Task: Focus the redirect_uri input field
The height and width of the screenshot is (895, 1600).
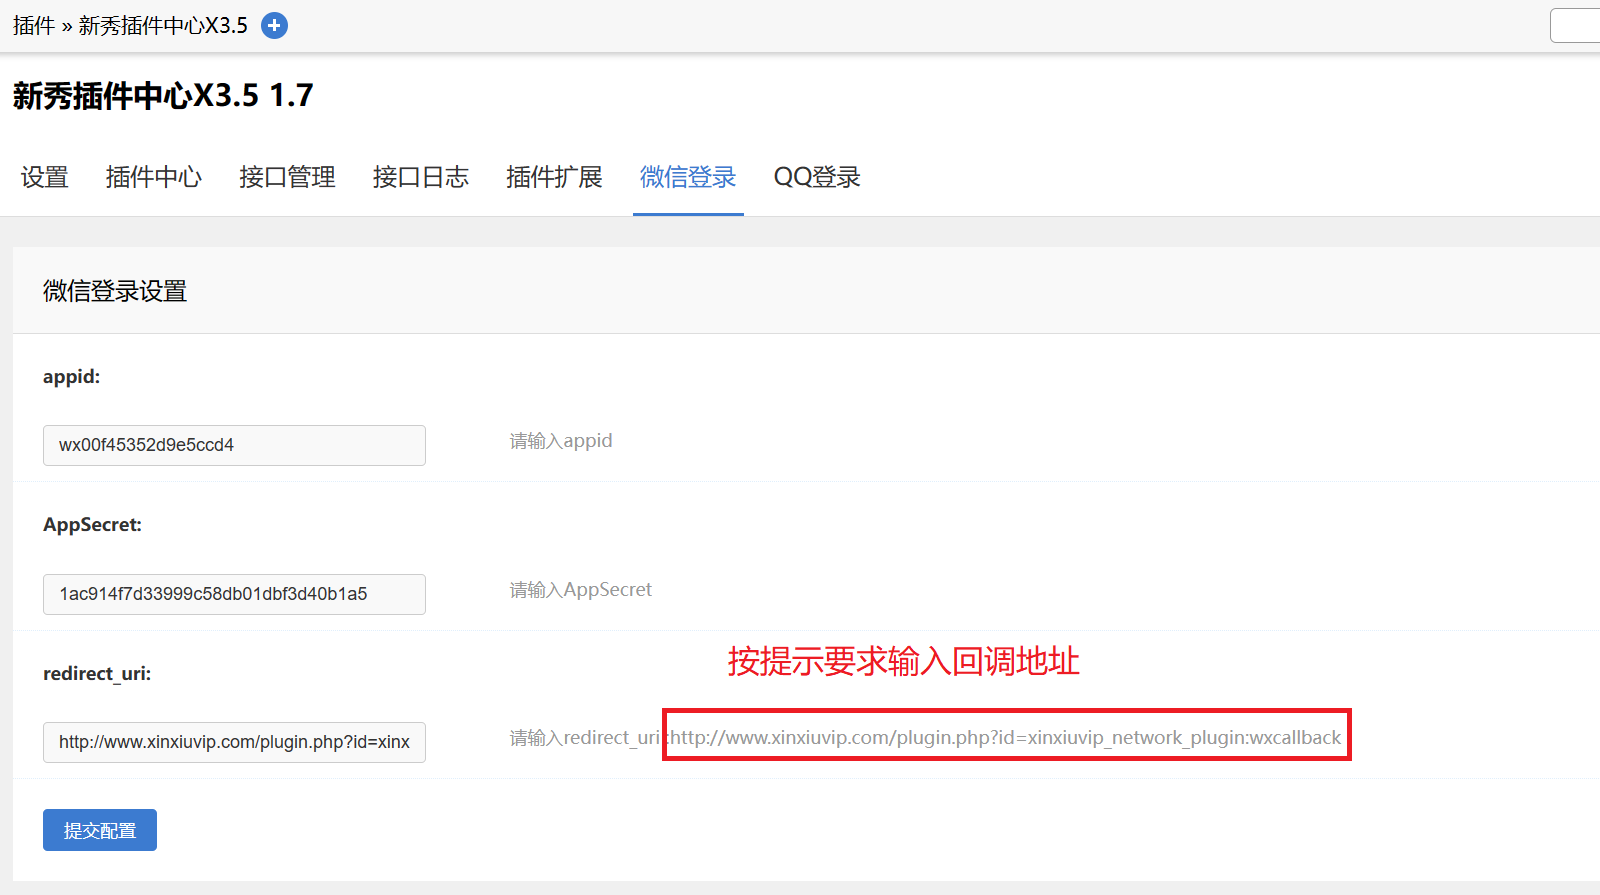Action: (234, 742)
